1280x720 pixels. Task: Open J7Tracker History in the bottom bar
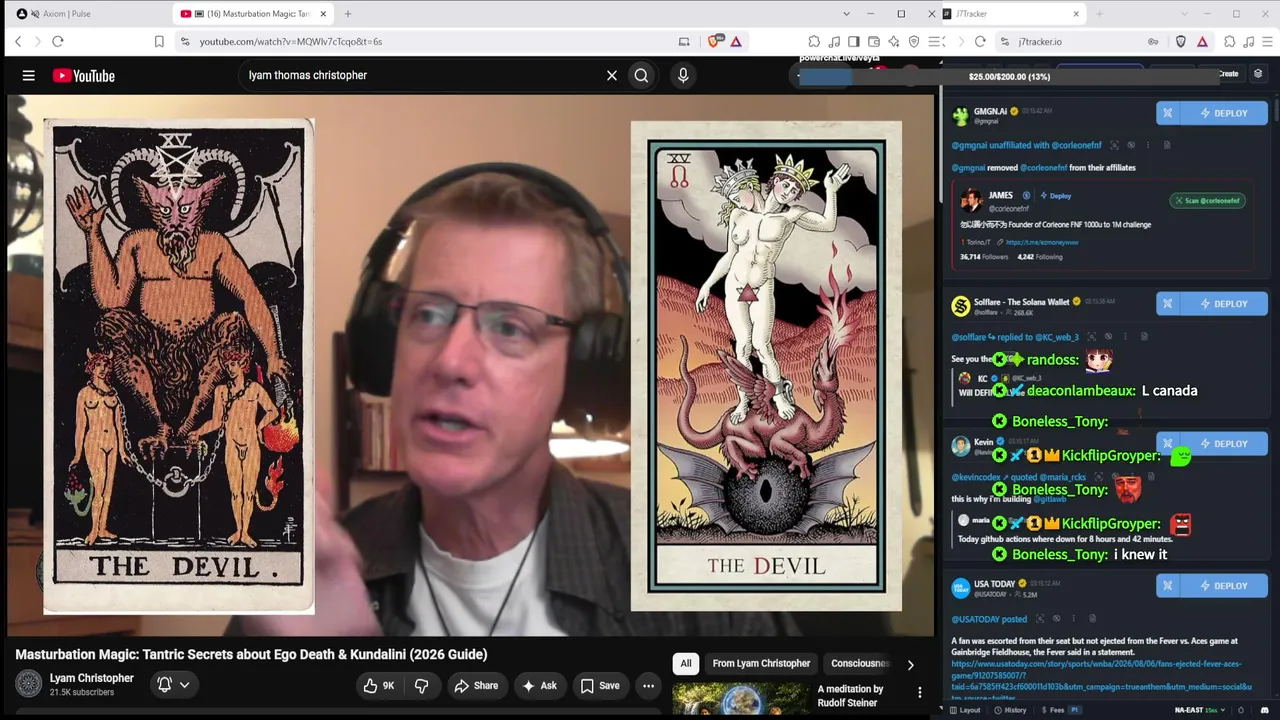1011,710
